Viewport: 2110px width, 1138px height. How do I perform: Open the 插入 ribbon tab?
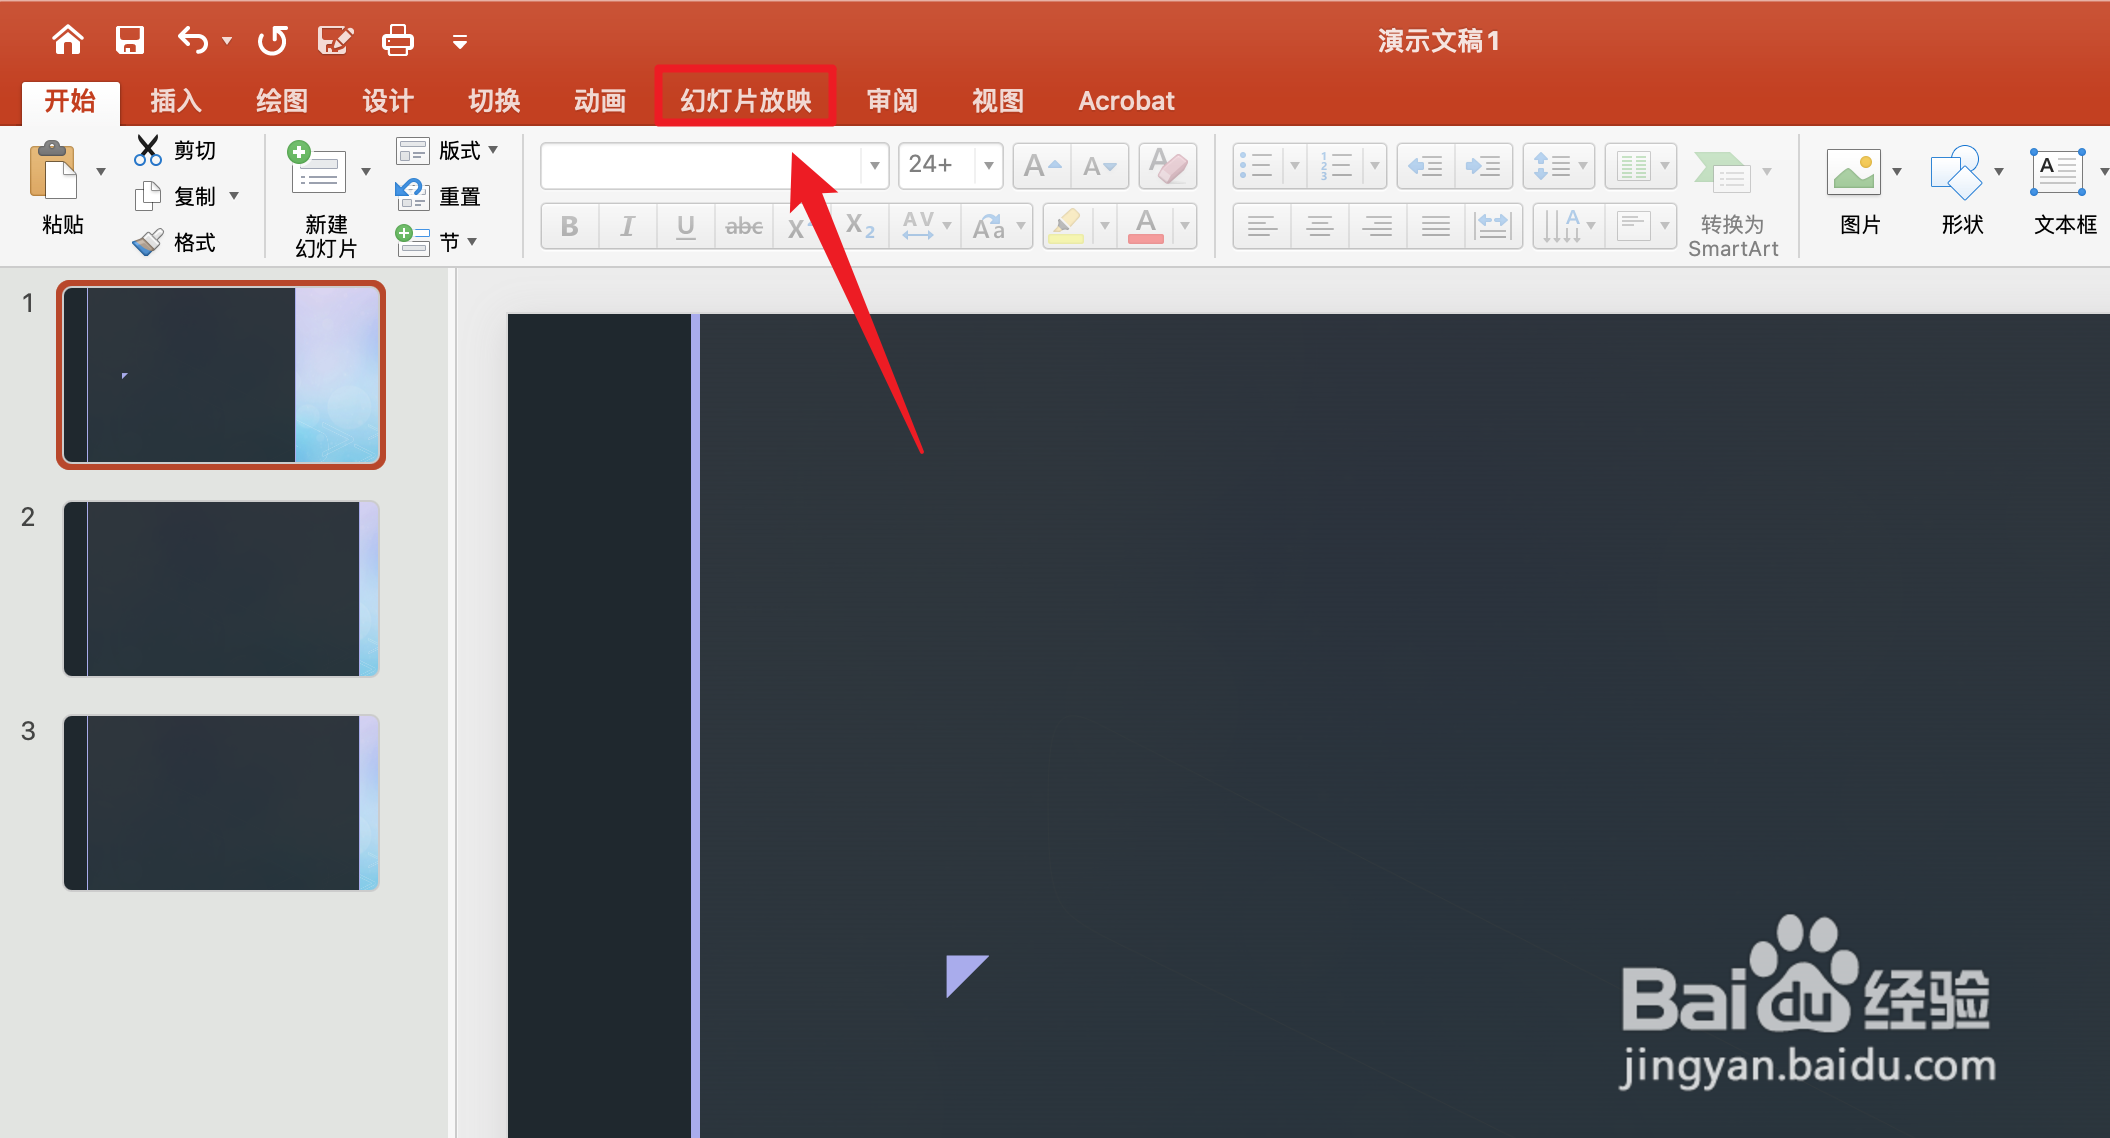coord(176,100)
